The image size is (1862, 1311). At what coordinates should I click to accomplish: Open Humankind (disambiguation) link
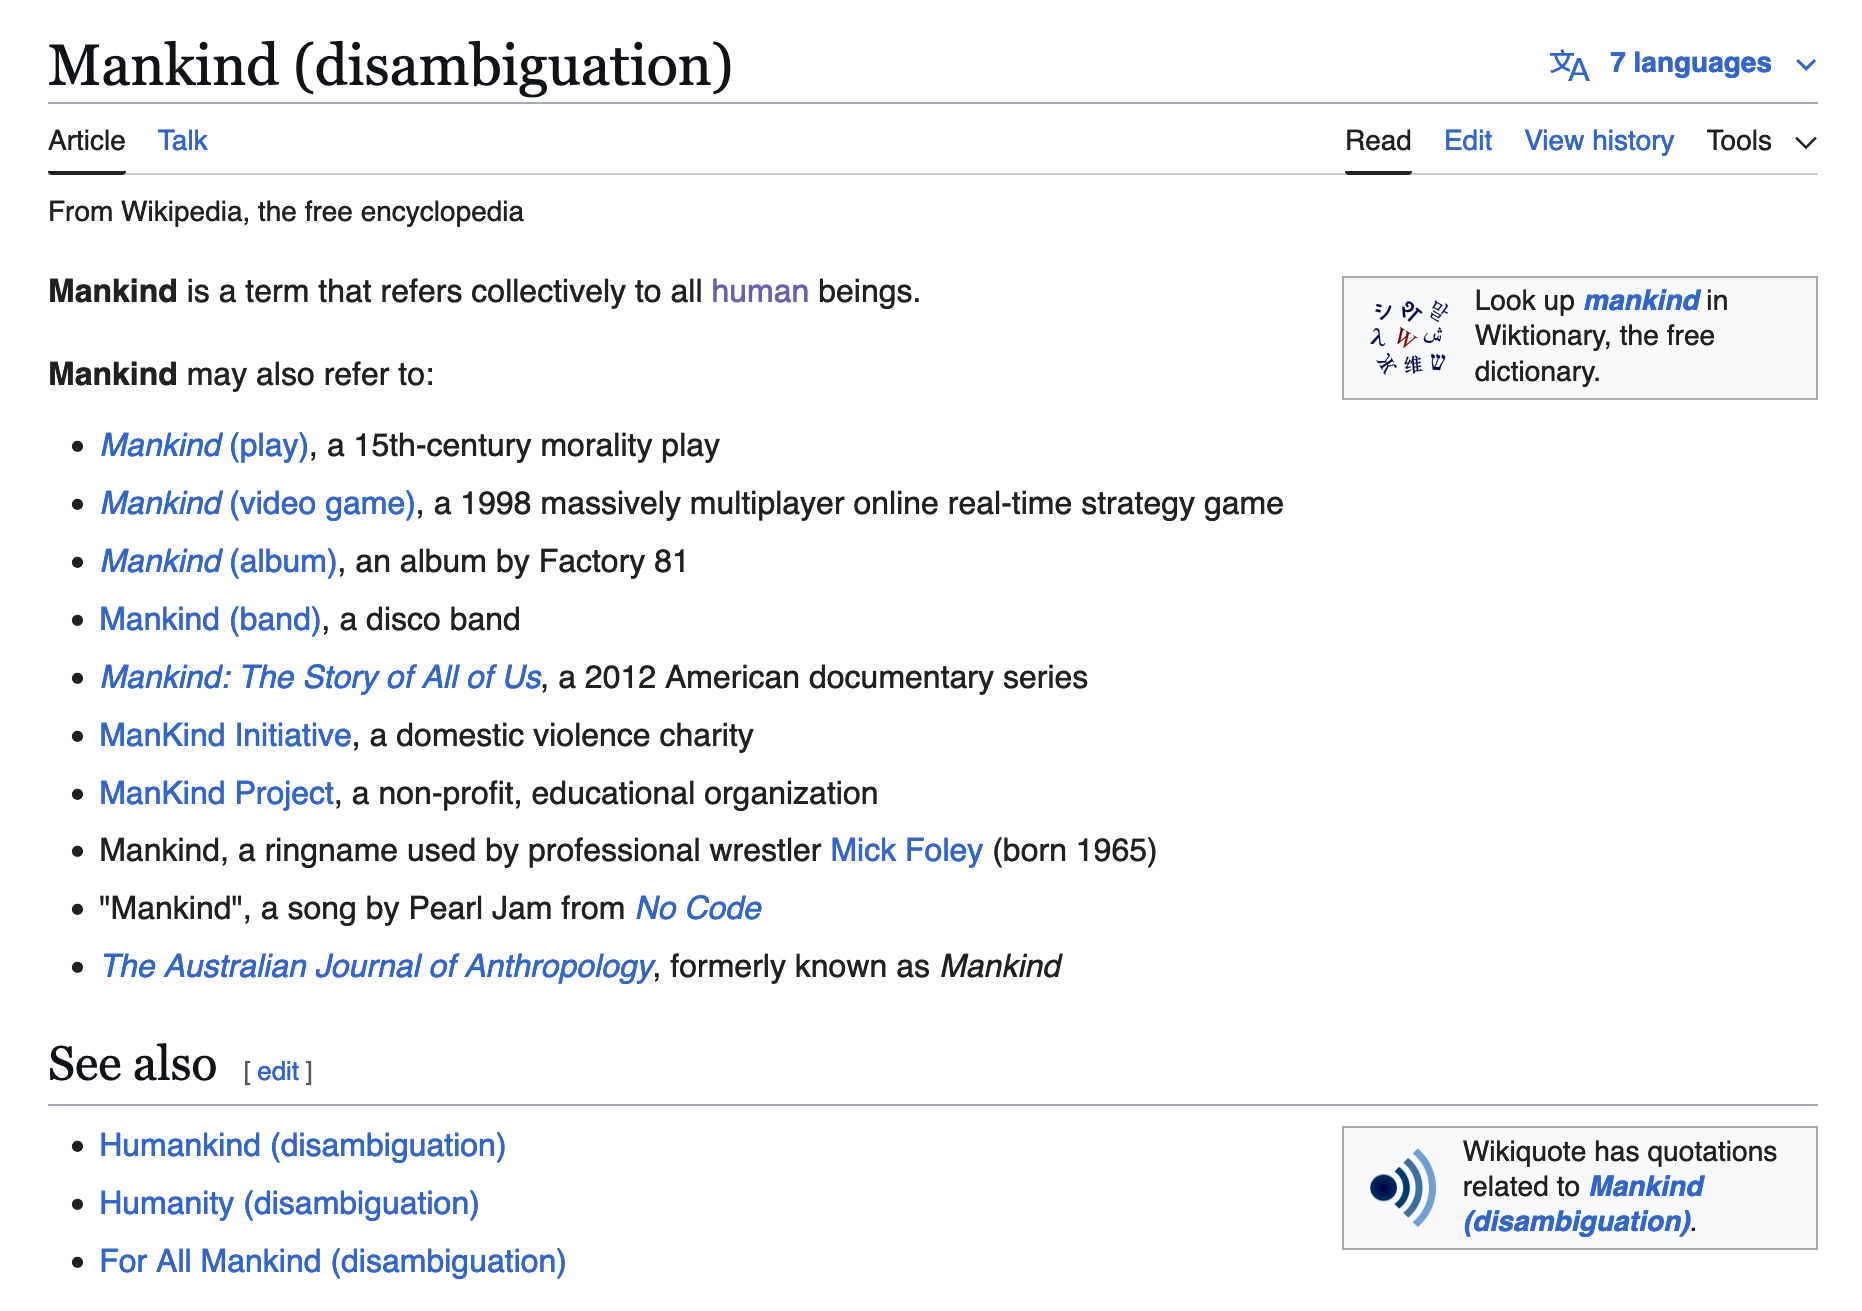(x=302, y=1145)
